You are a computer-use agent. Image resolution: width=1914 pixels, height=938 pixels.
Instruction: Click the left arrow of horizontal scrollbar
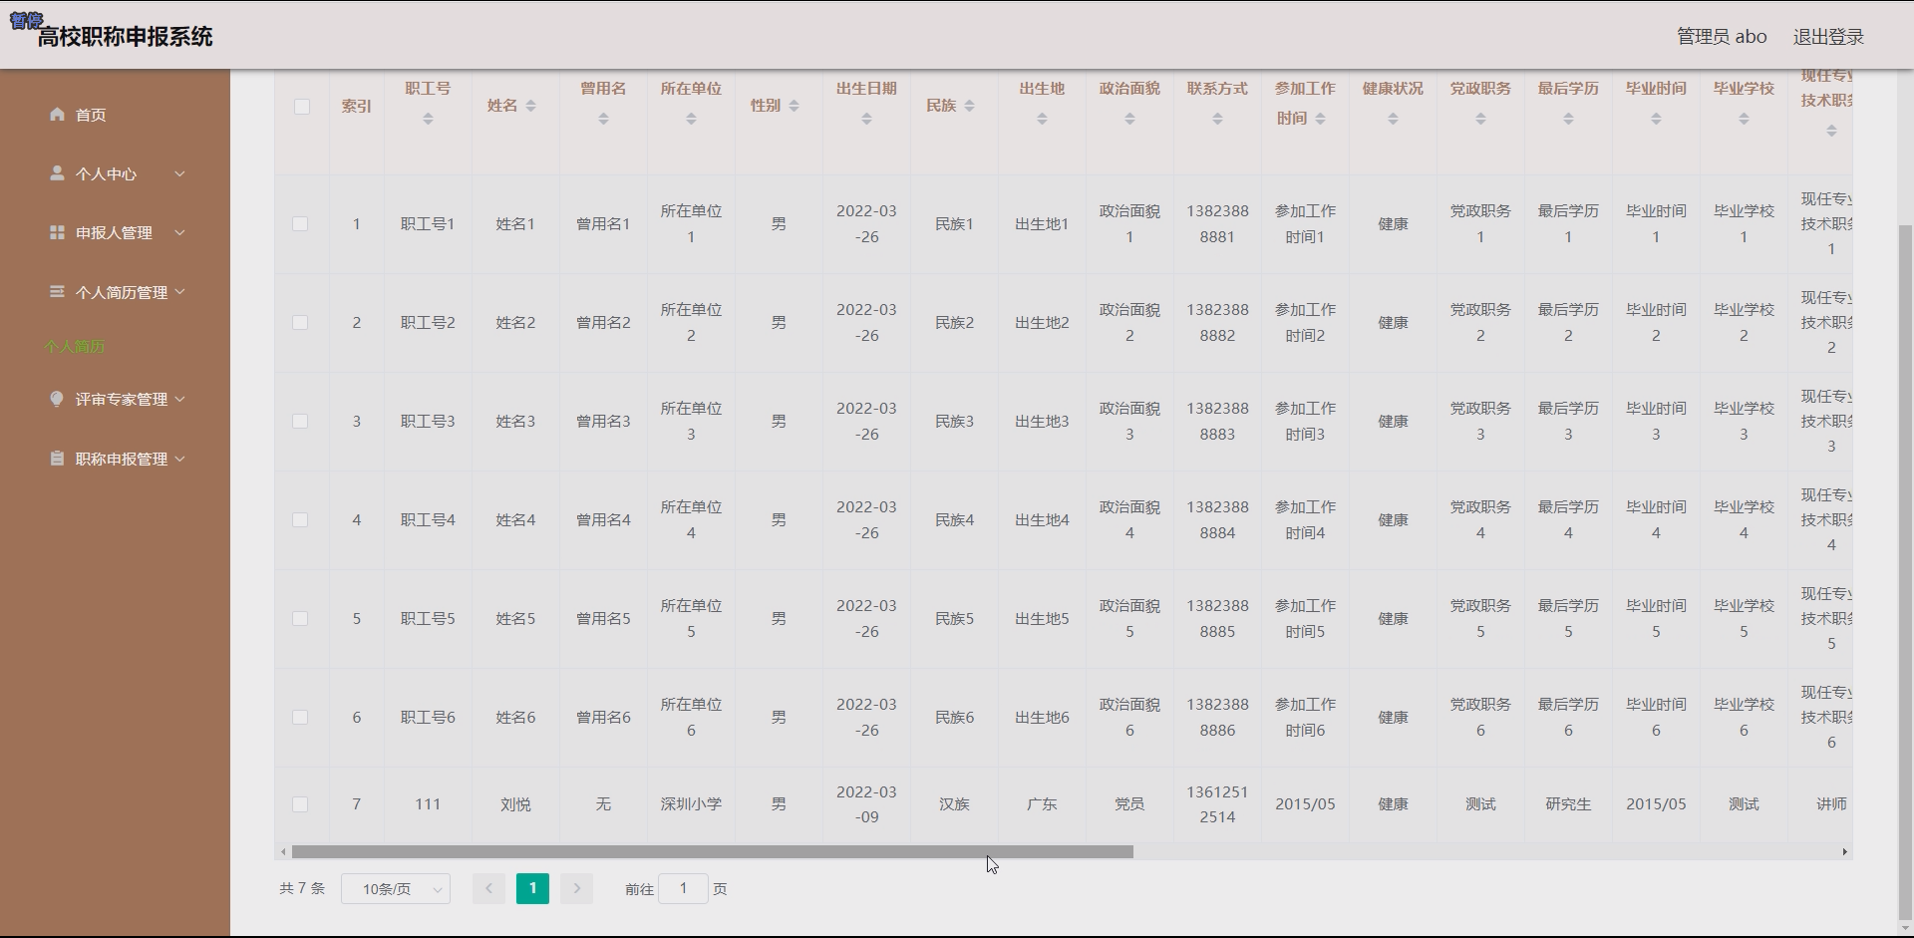[284, 852]
